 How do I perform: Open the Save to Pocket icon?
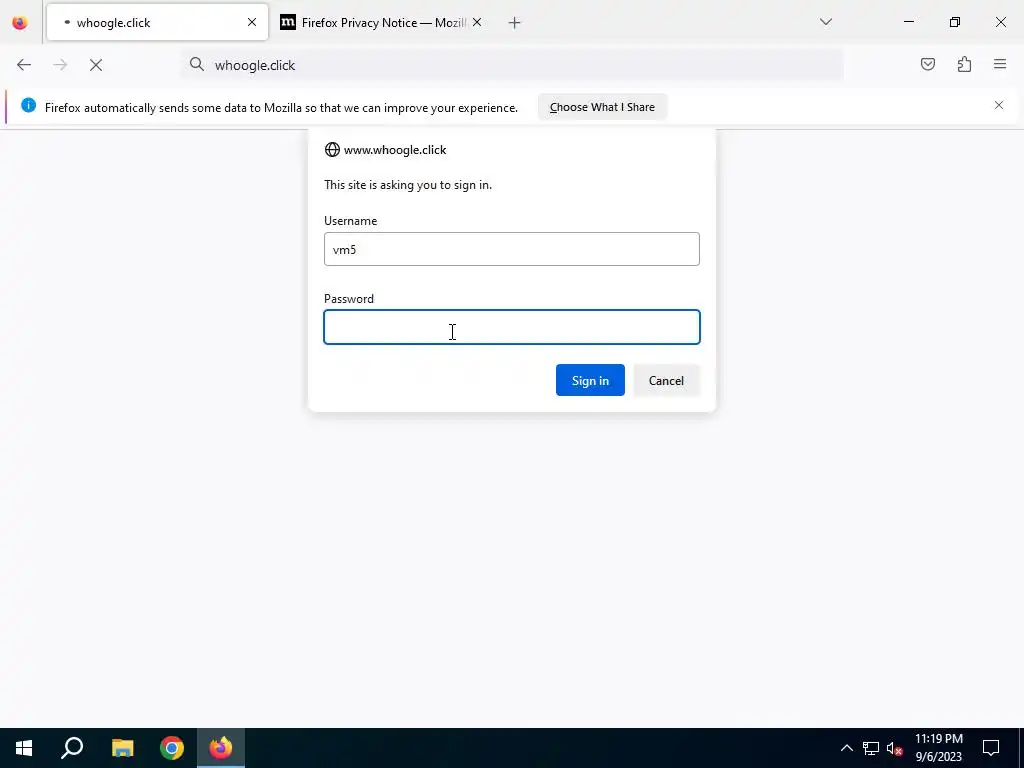(x=927, y=64)
